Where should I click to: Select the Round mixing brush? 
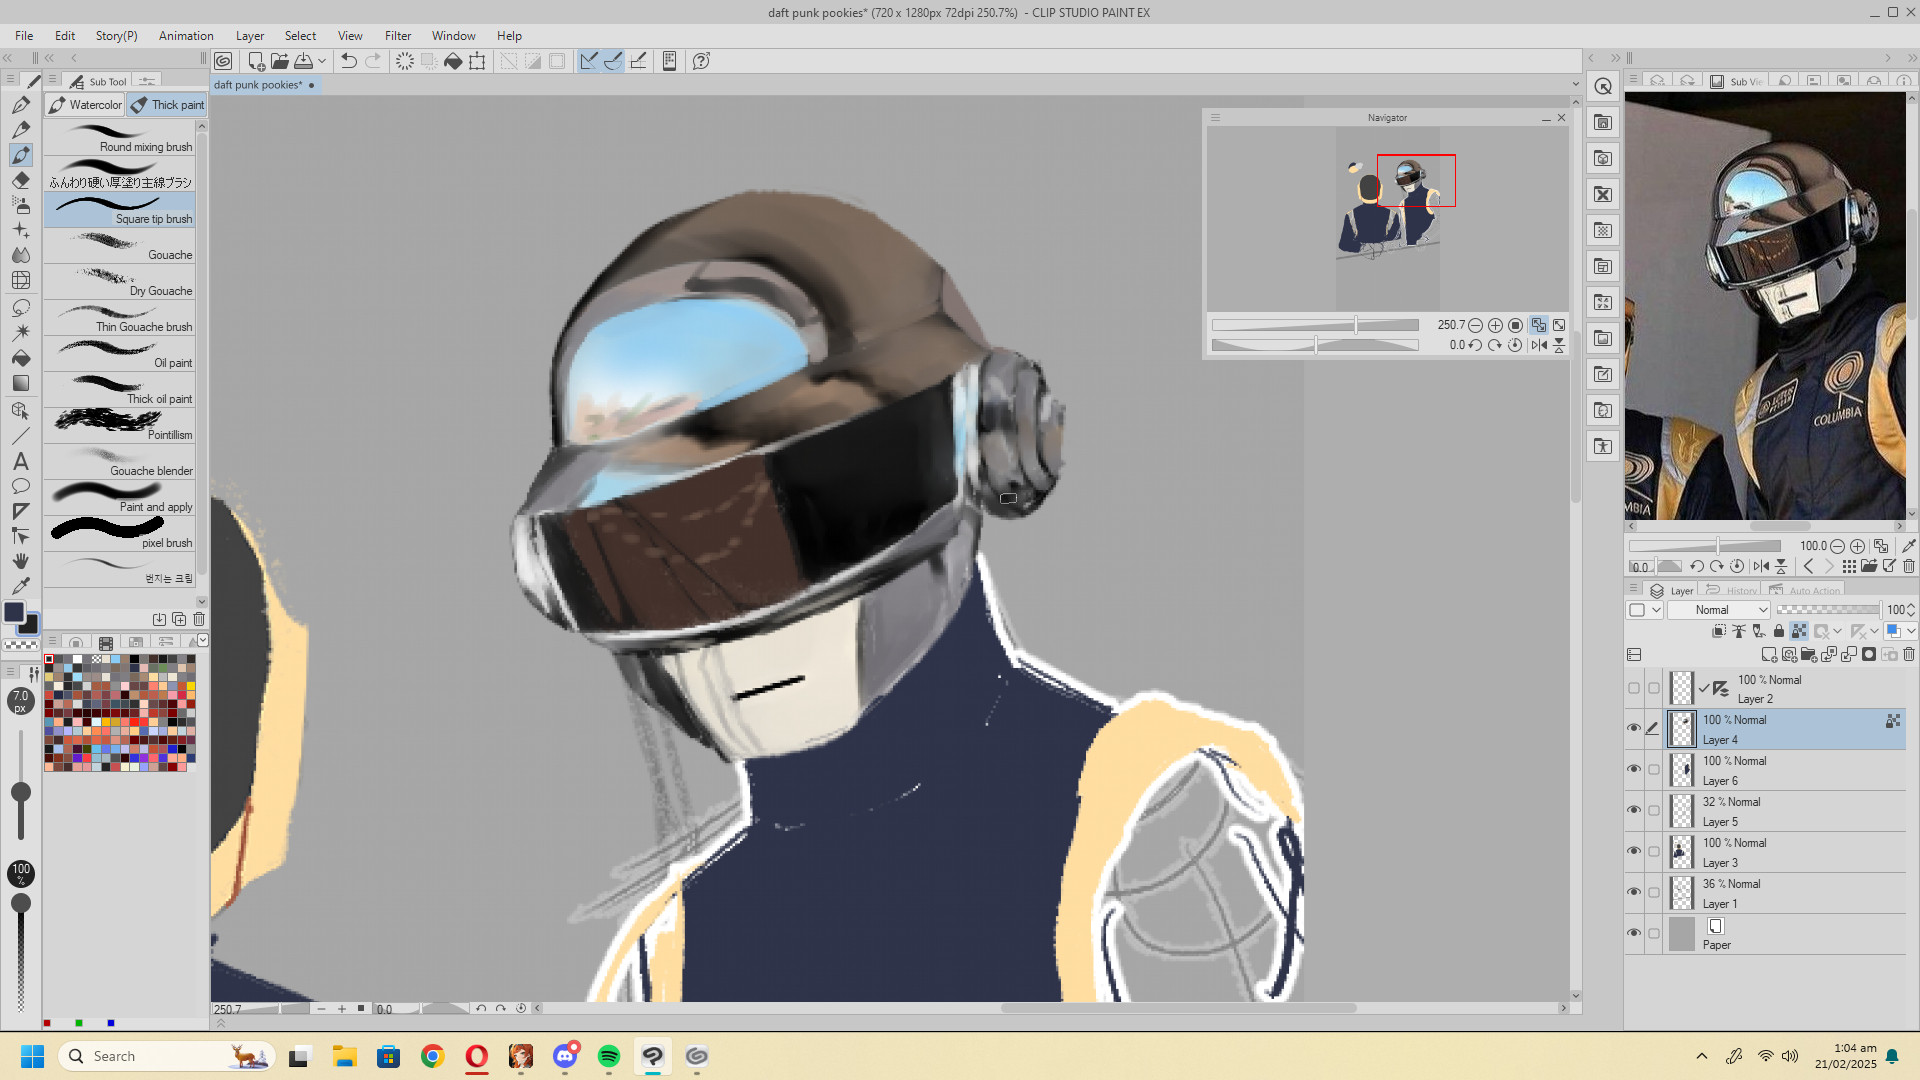(x=120, y=137)
